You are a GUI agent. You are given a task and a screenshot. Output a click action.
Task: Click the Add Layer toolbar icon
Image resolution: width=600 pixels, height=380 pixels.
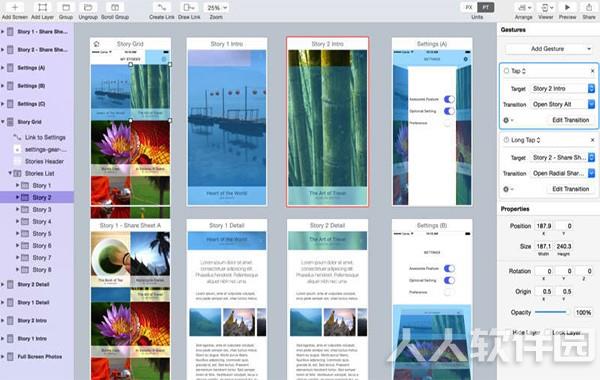[x=42, y=7]
